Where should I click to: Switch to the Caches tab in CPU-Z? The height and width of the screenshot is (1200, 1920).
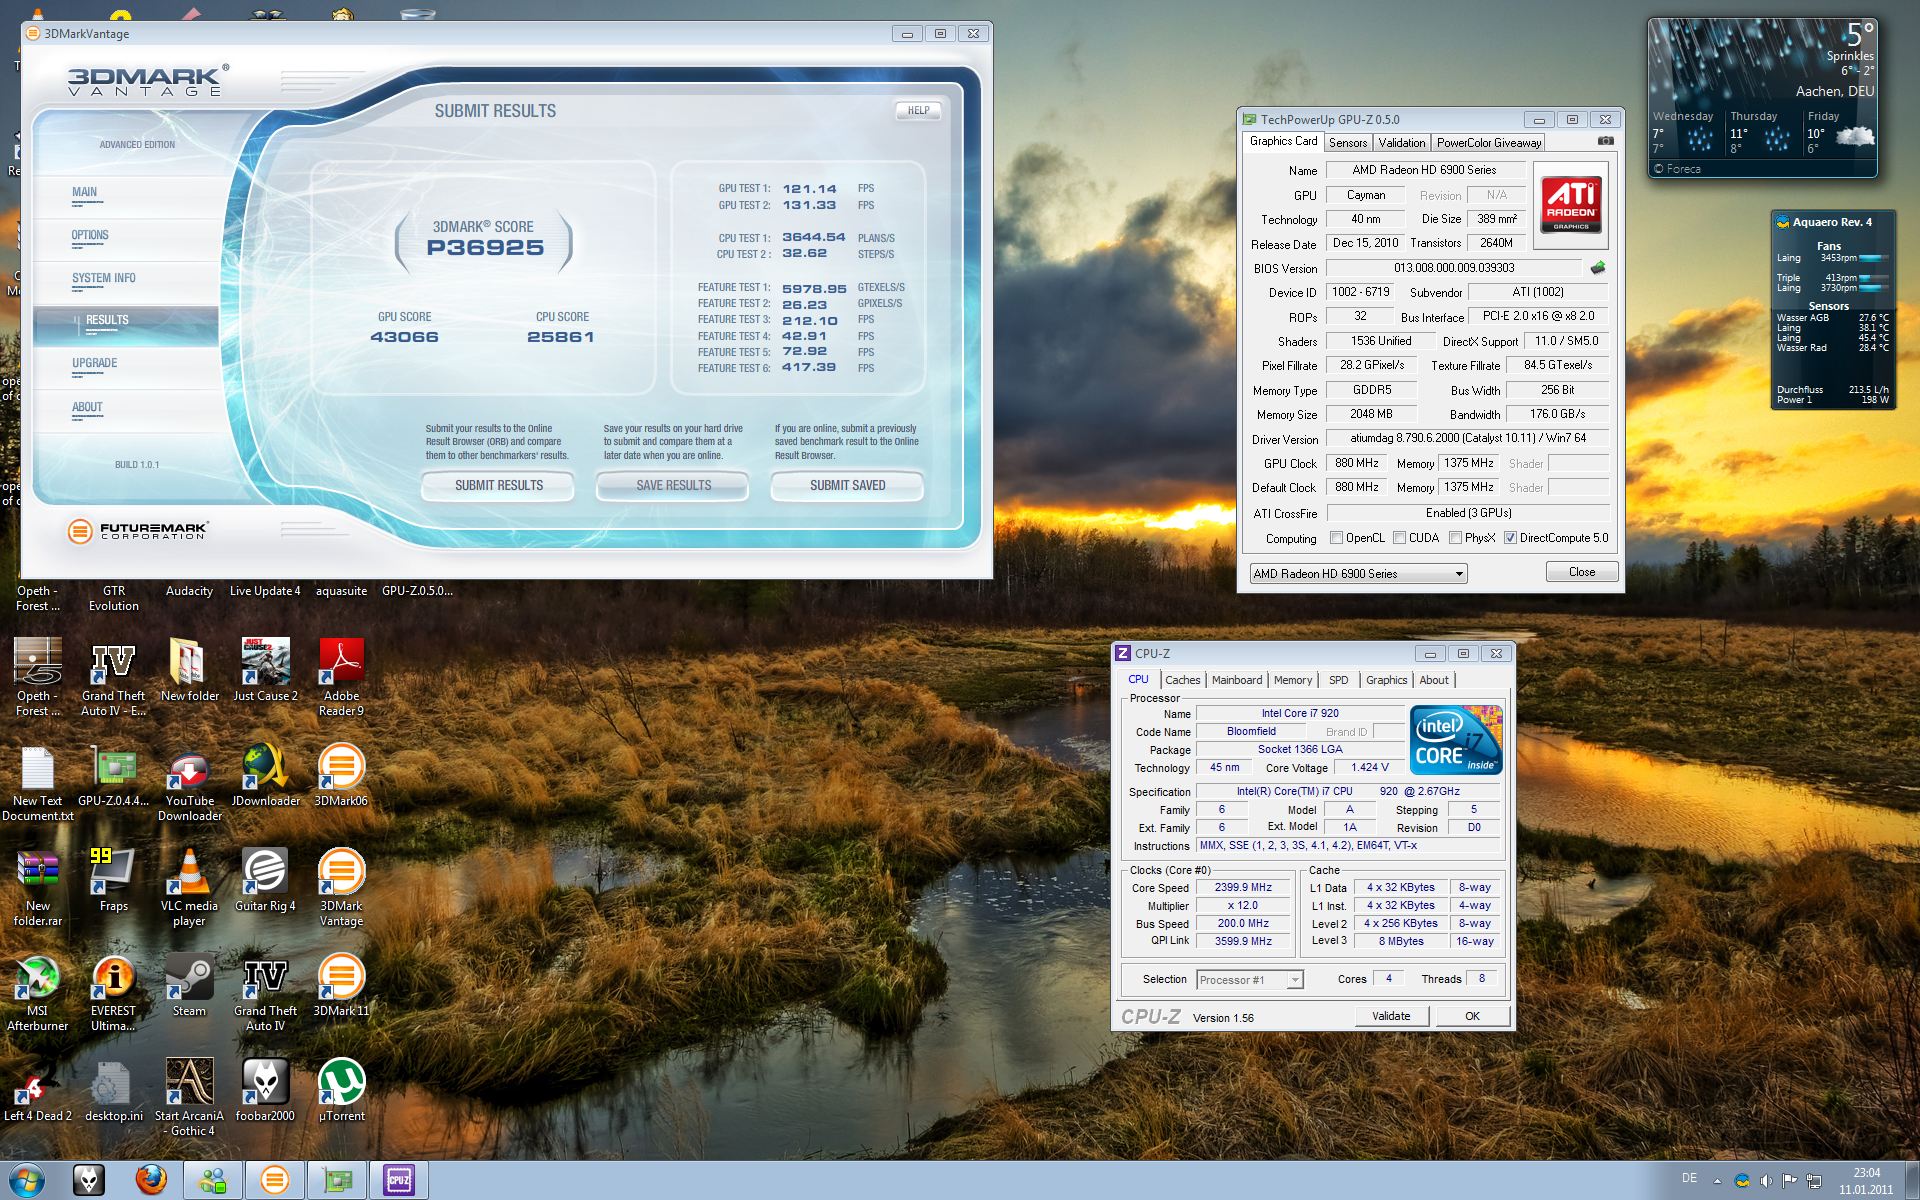1182,680
